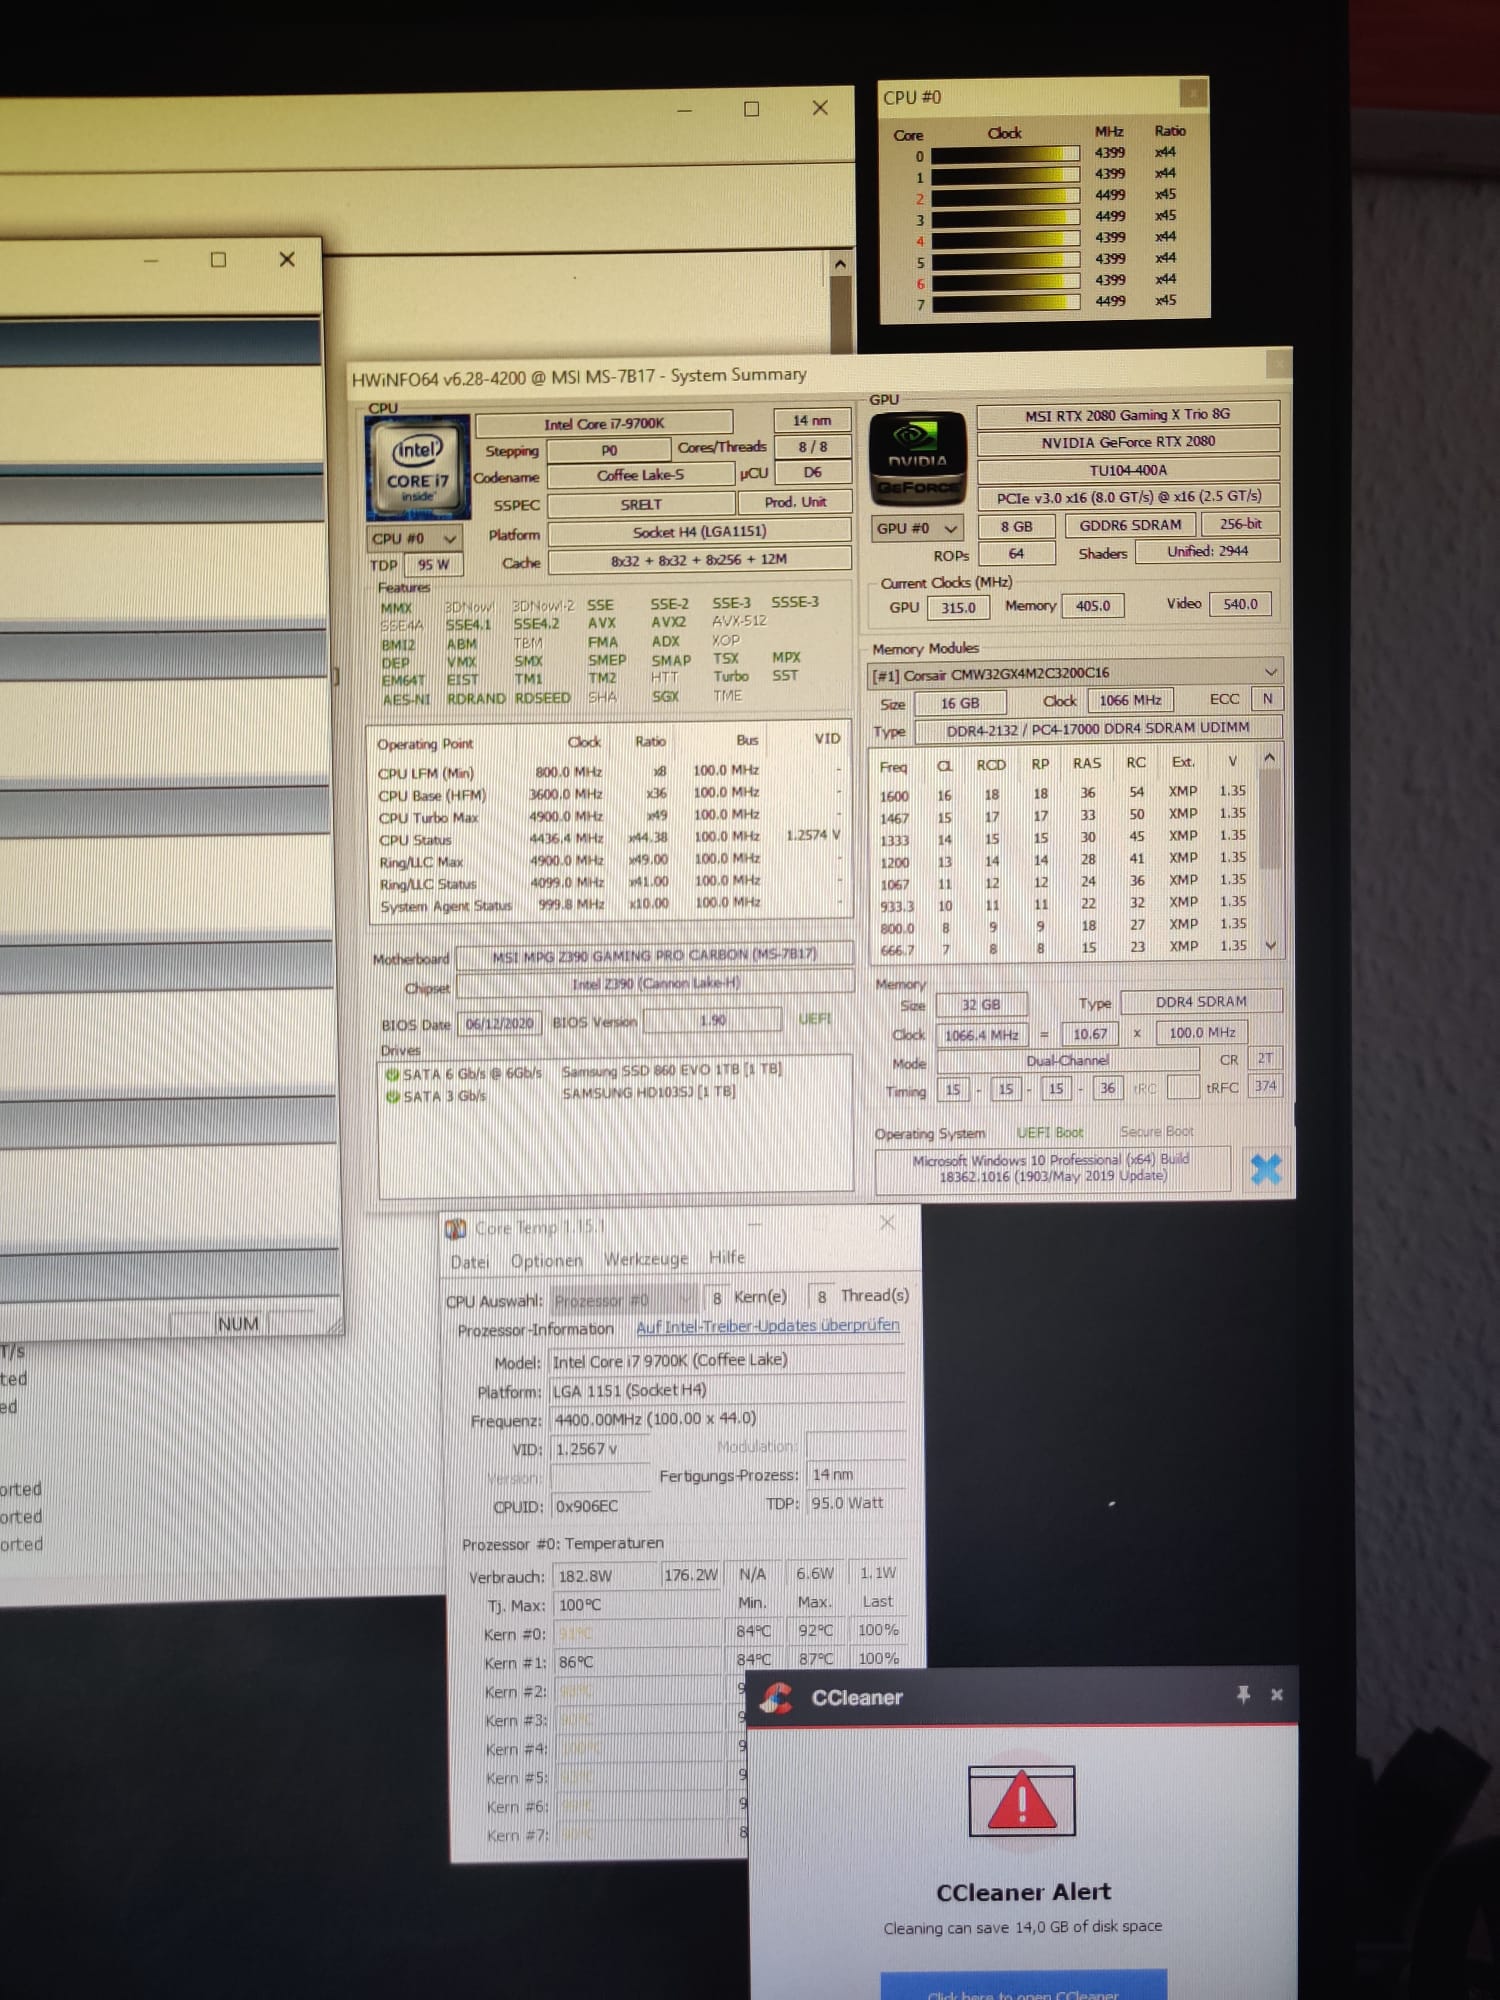Dismiss the CCleaner alert with its x icon
The width and height of the screenshot is (1500, 2000).
[1277, 1694]
